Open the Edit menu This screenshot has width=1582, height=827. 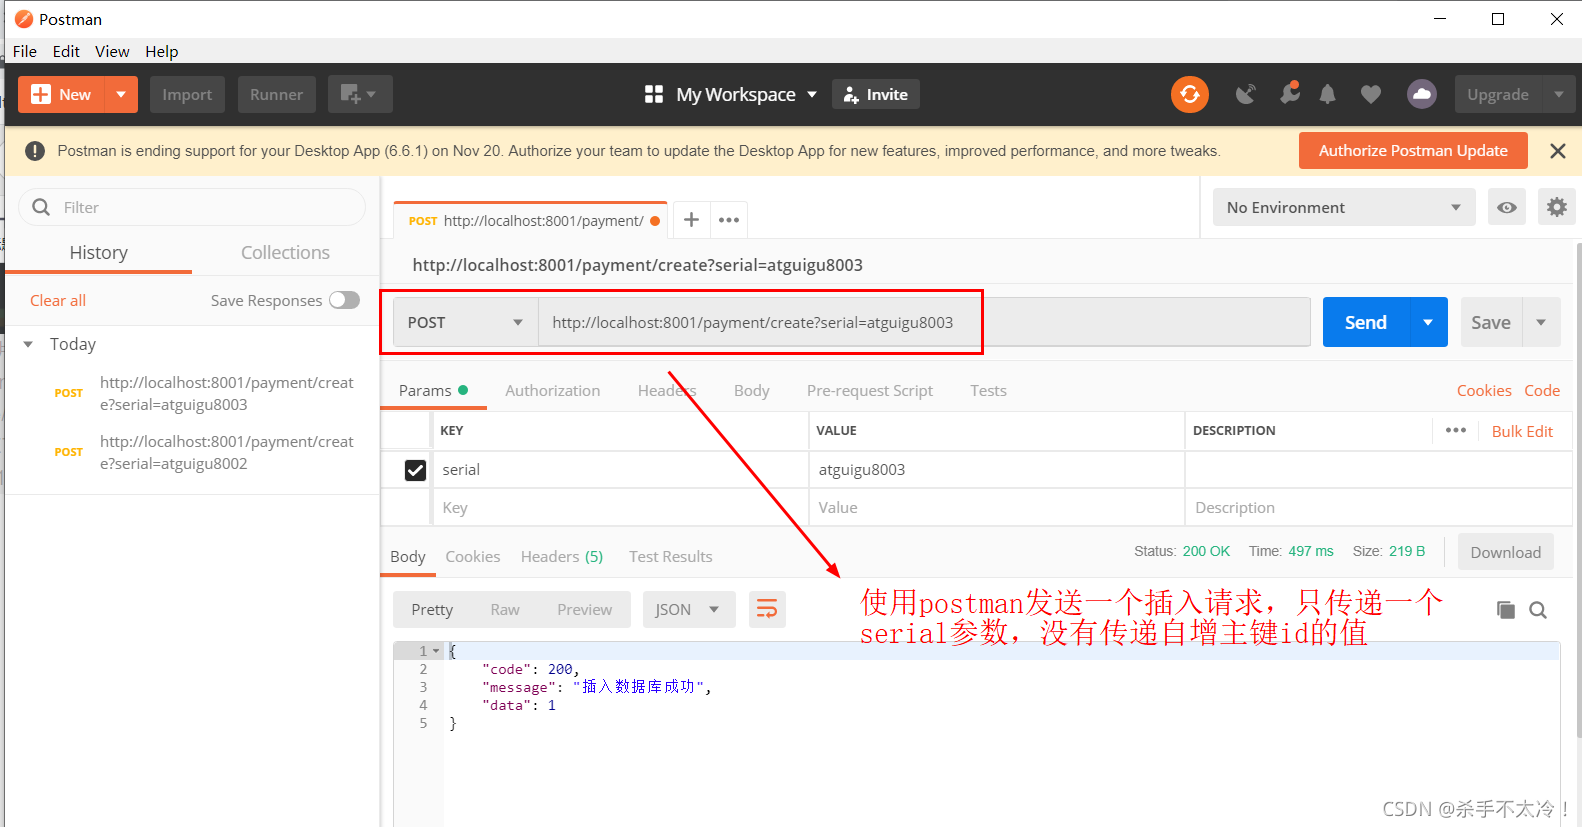(x=66, y=51)
